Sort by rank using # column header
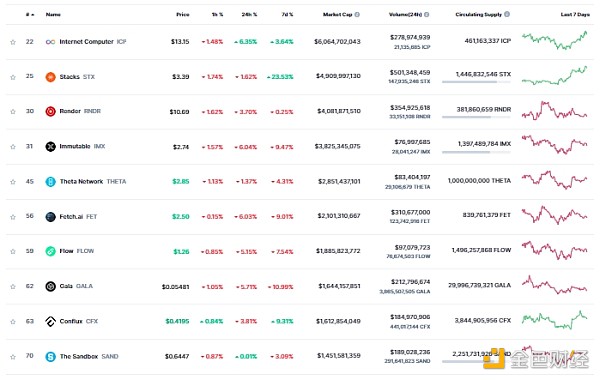The width and height of the screenshot is (600, 380). coord(30,15)
